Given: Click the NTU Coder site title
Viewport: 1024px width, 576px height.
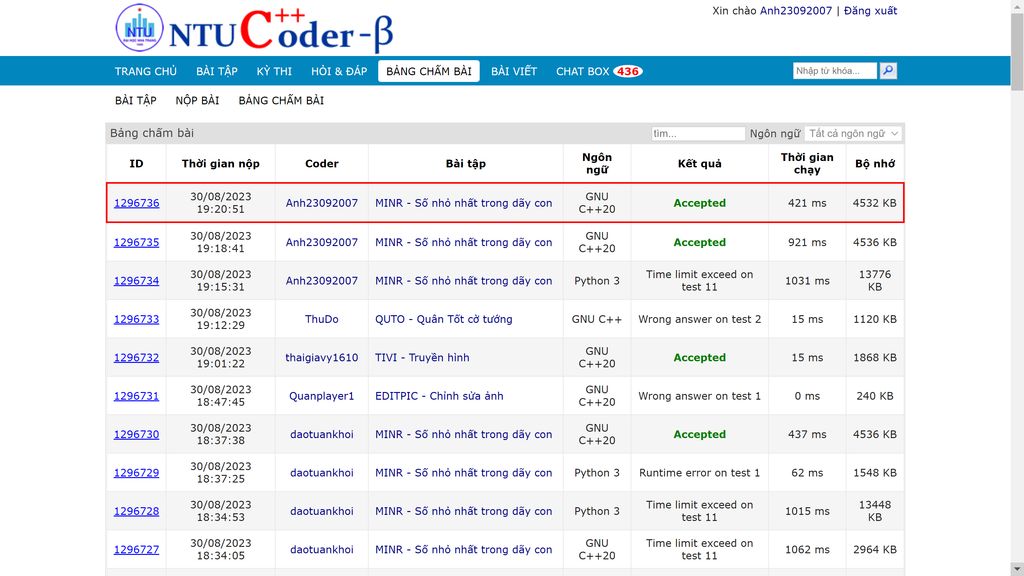Looking at the screenshot, I should pyautogui.click(x=281, y=31).
